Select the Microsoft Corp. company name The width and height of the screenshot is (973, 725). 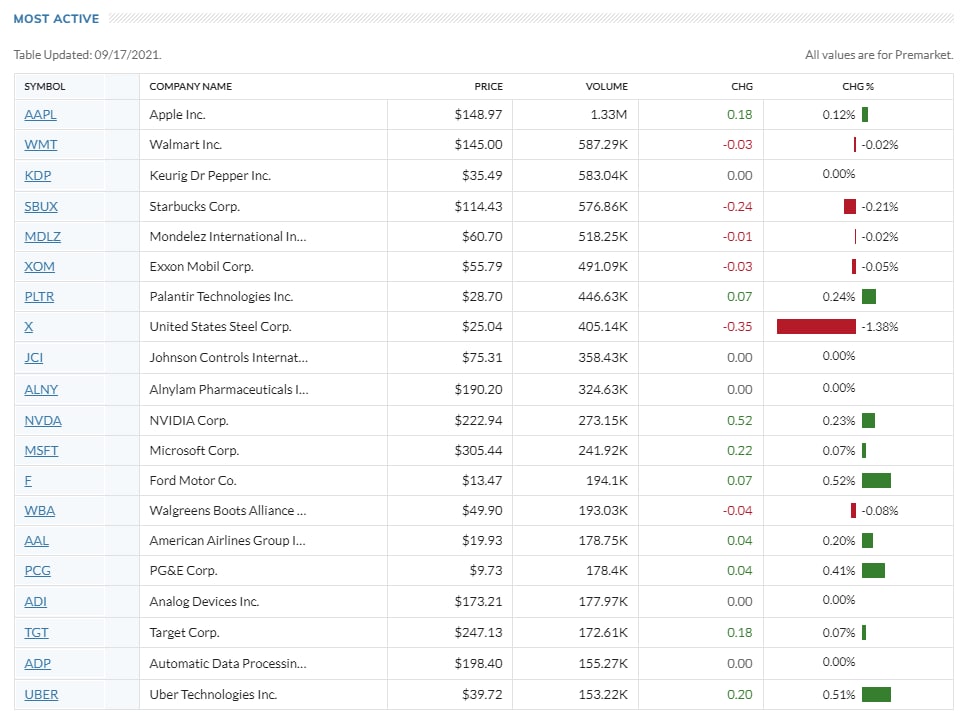pyautogui.click(x=194, y=451)
